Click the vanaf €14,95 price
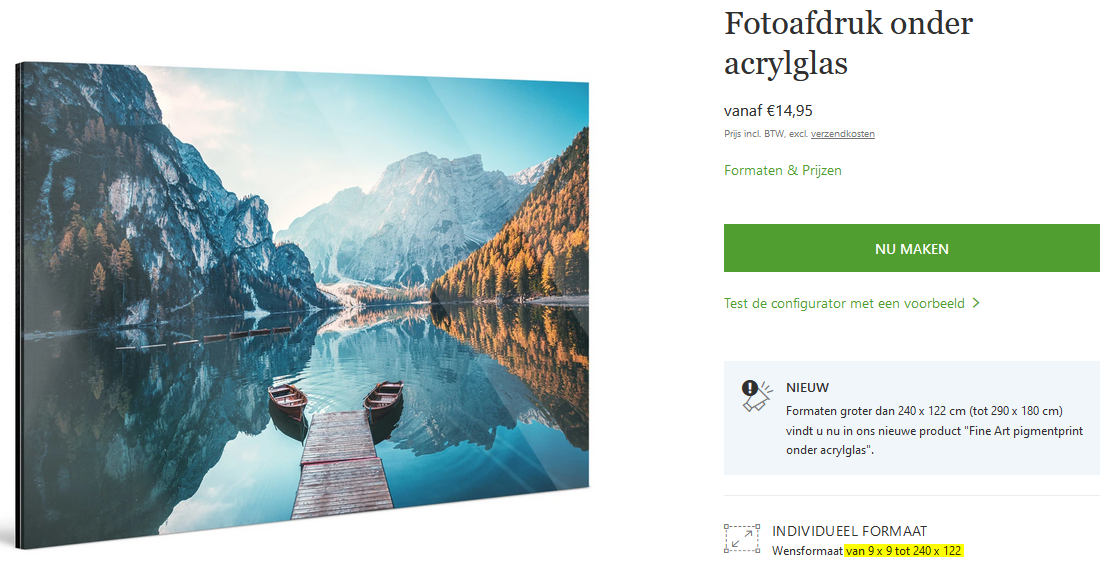Screen dimensions: 1114x565 tap(768, 111)
